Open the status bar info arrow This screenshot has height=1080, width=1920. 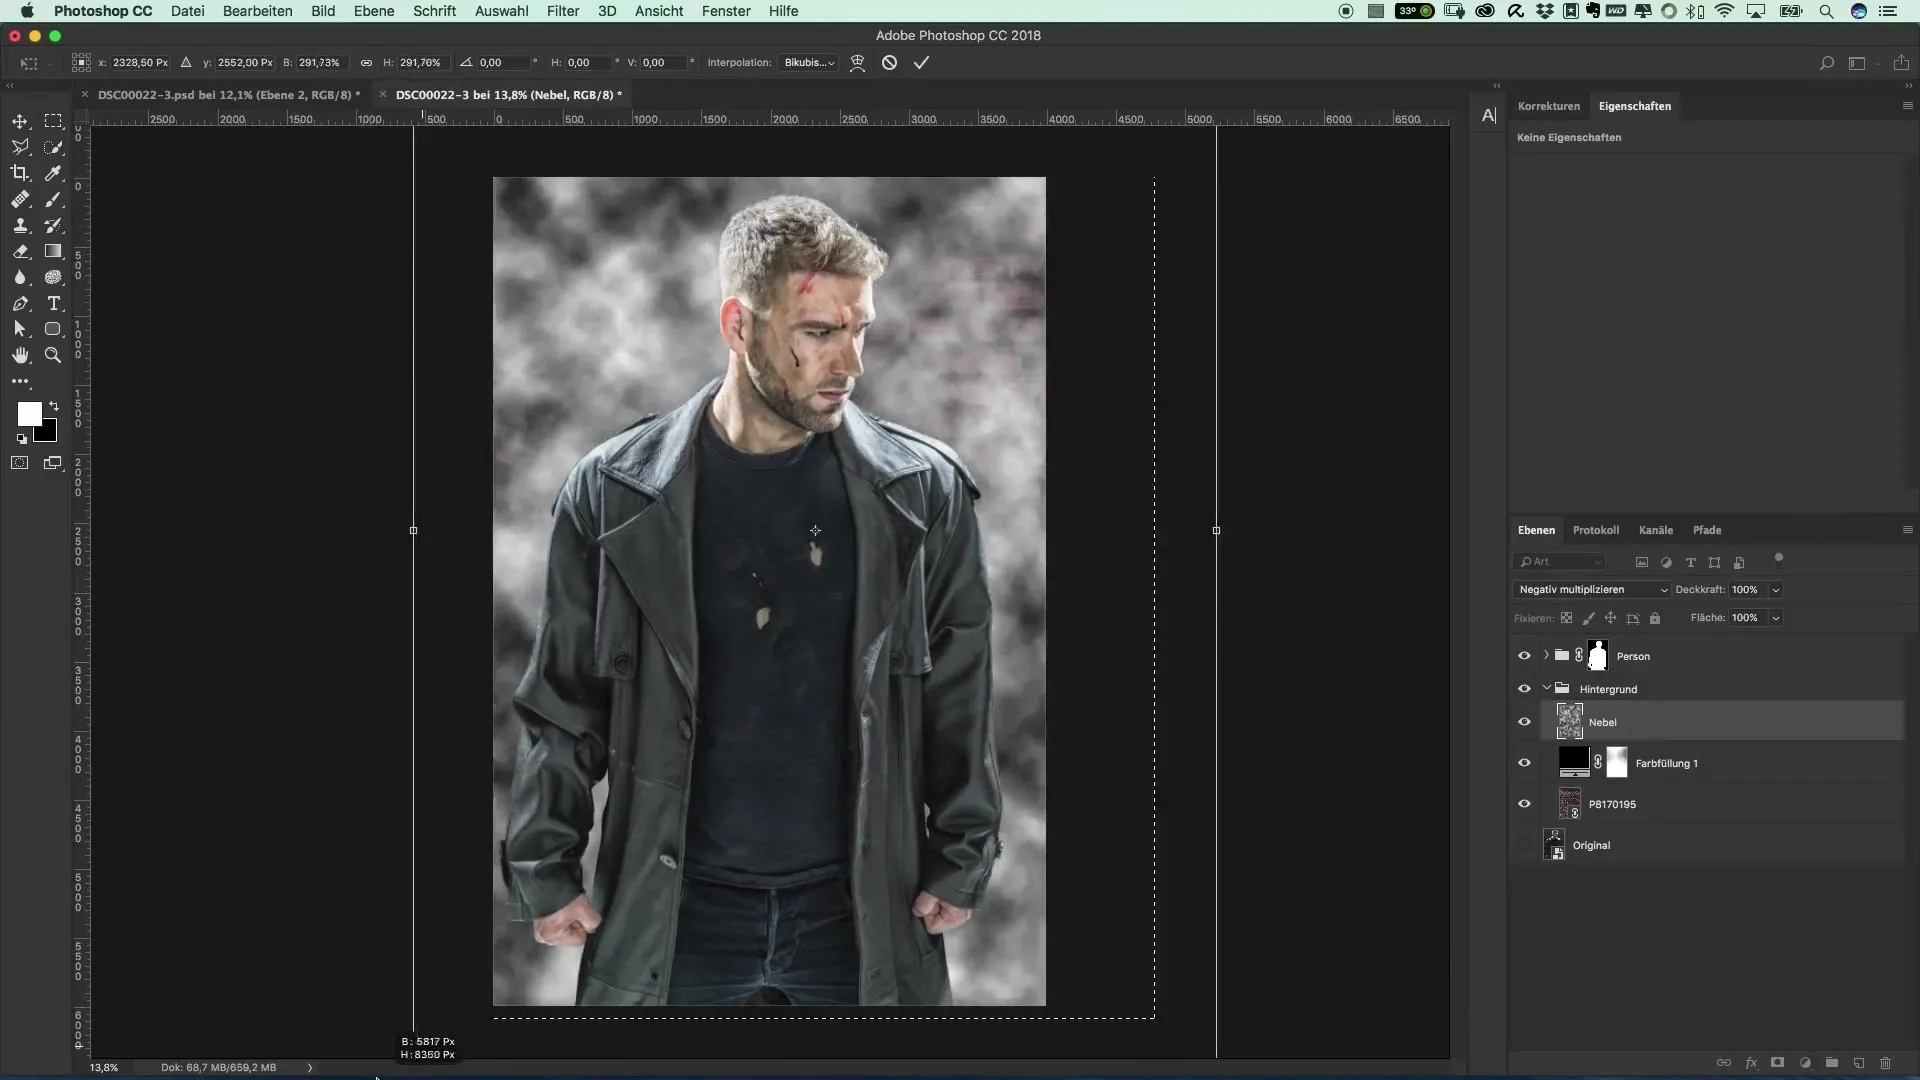[x=310, y=1067]
